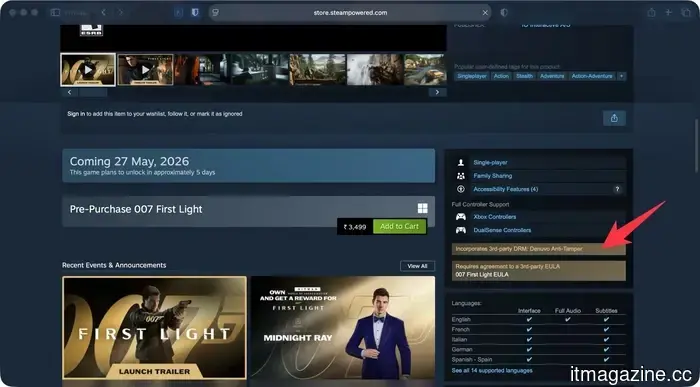
Task: Select the German language row
Action: click(x=538, y=350)
